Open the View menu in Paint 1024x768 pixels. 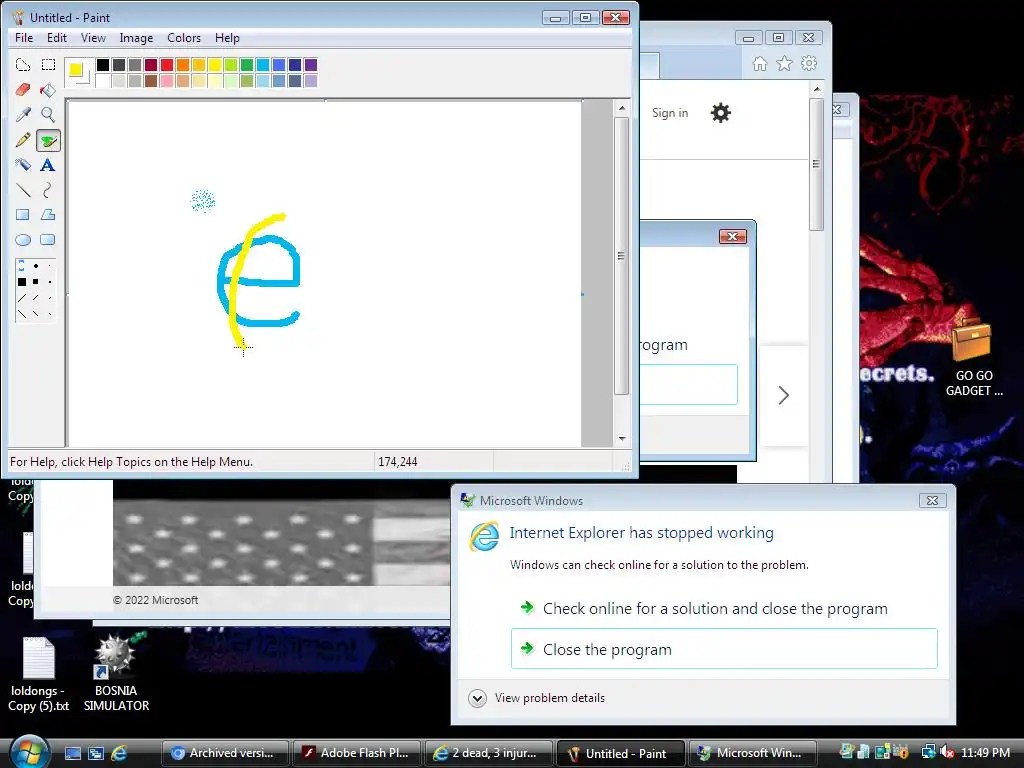click(x=93, y=38)
